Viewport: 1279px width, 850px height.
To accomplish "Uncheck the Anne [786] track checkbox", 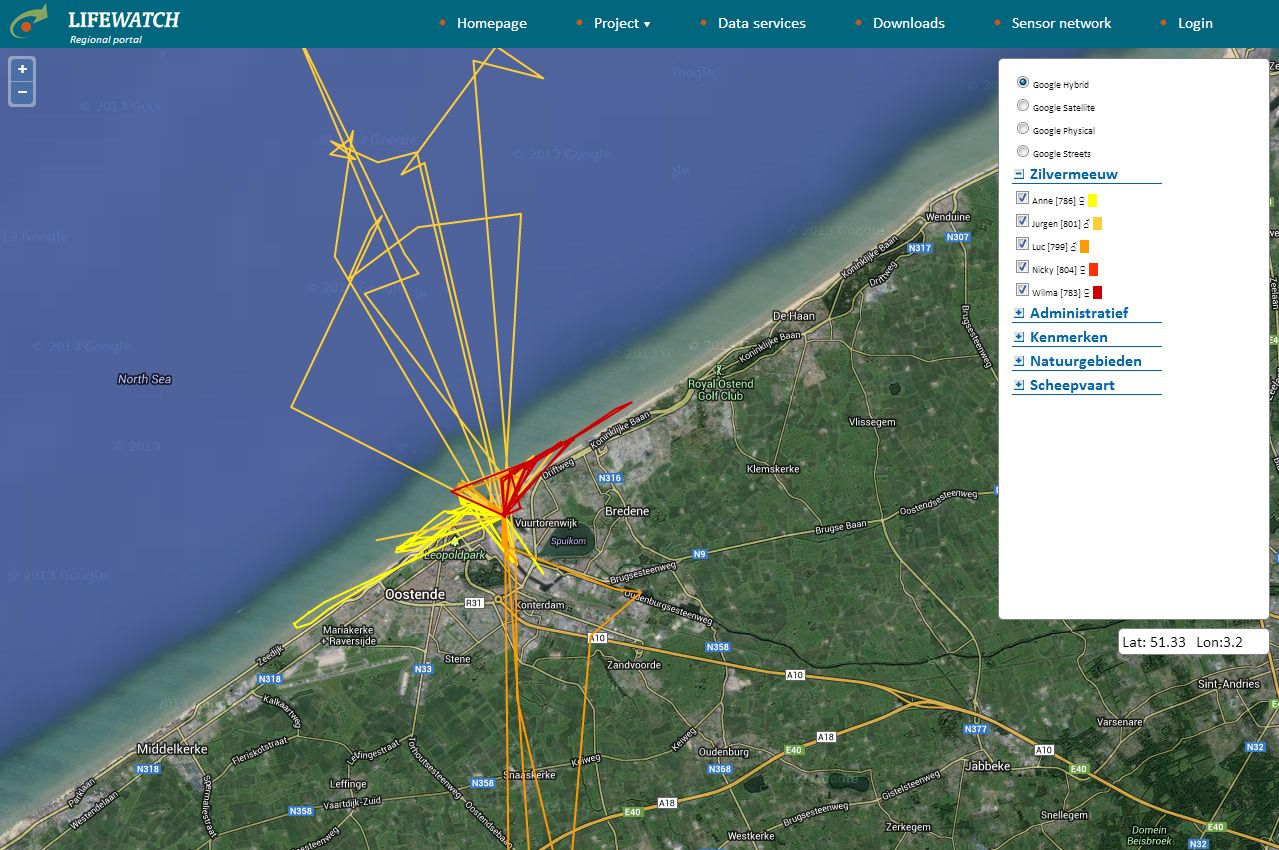I will (1022, 198).
